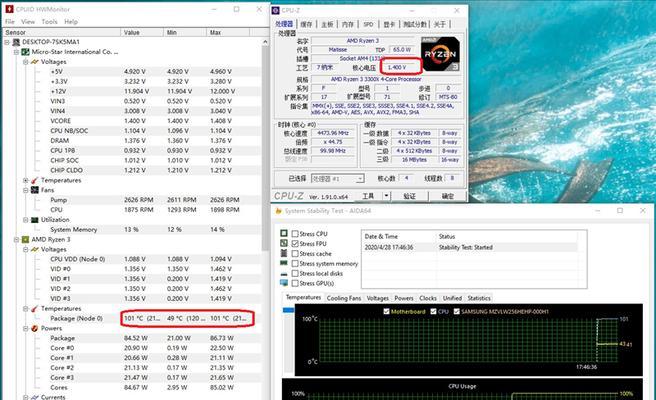
Task: Click the Max column header in HWMonitor
Action: (228, 32)
